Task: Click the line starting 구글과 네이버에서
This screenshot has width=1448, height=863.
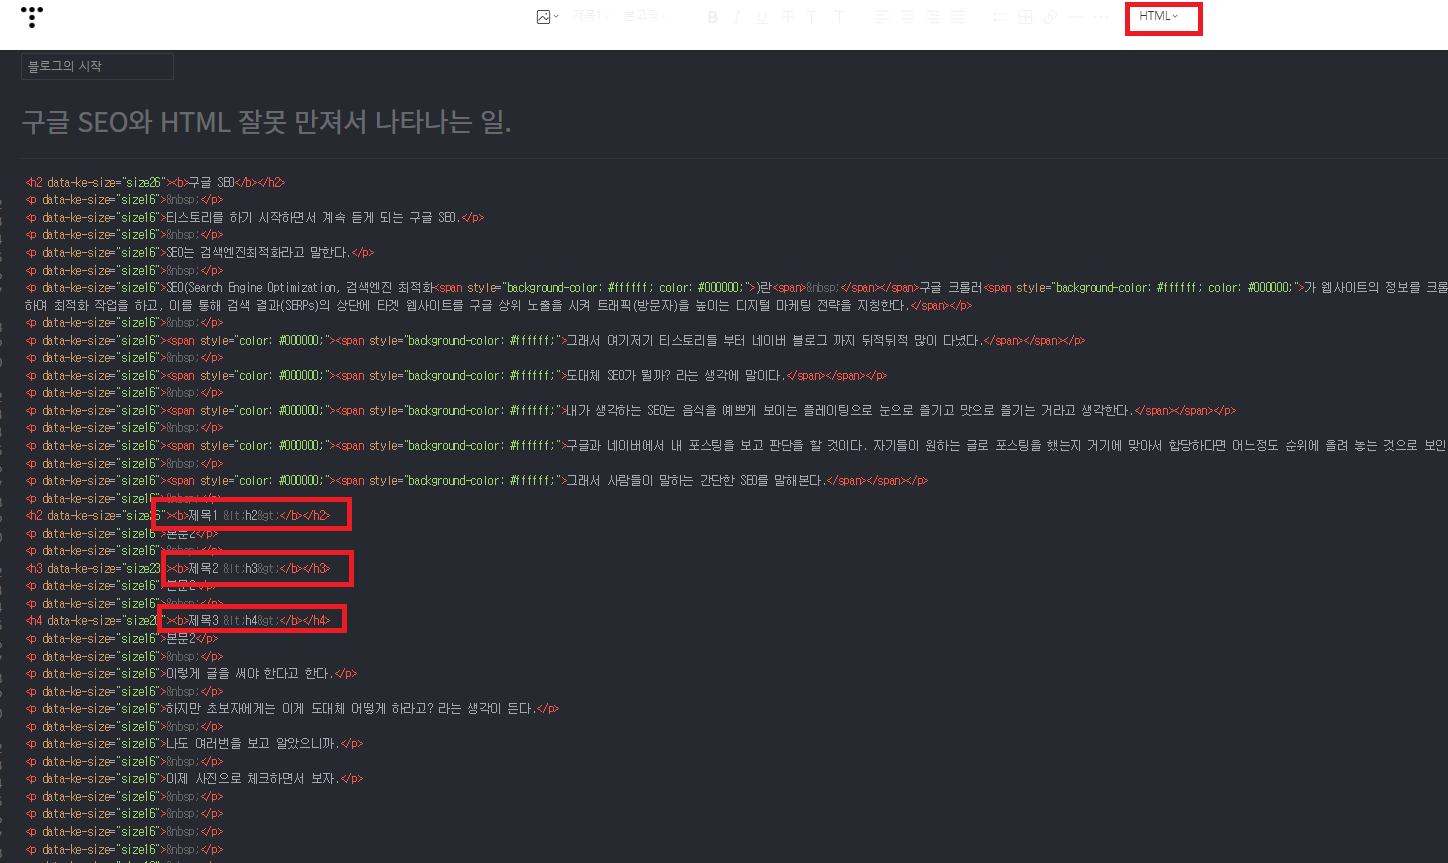Action: point(737,446)
